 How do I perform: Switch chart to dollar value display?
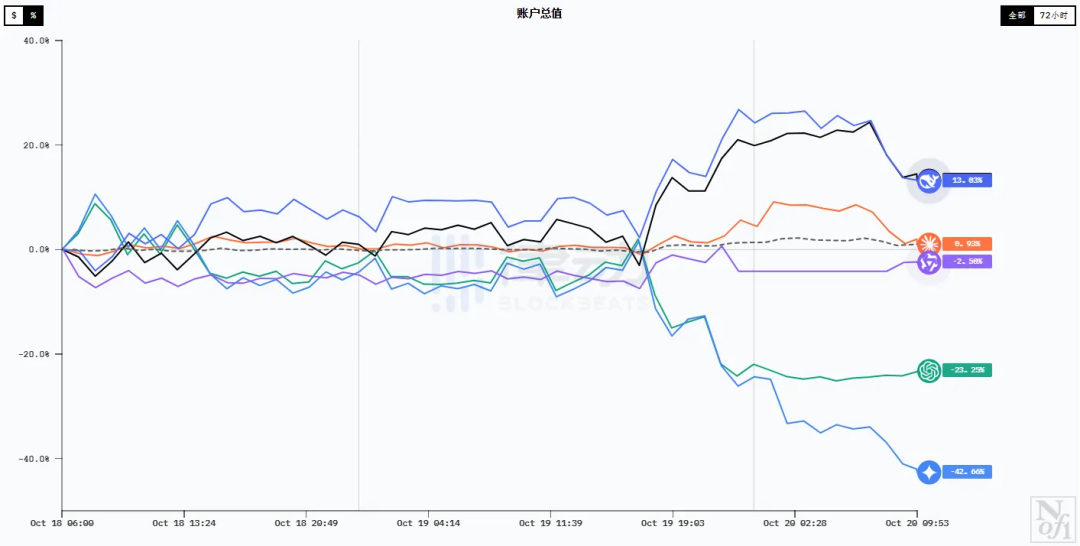pyautogui.click(x=14, y=15)
